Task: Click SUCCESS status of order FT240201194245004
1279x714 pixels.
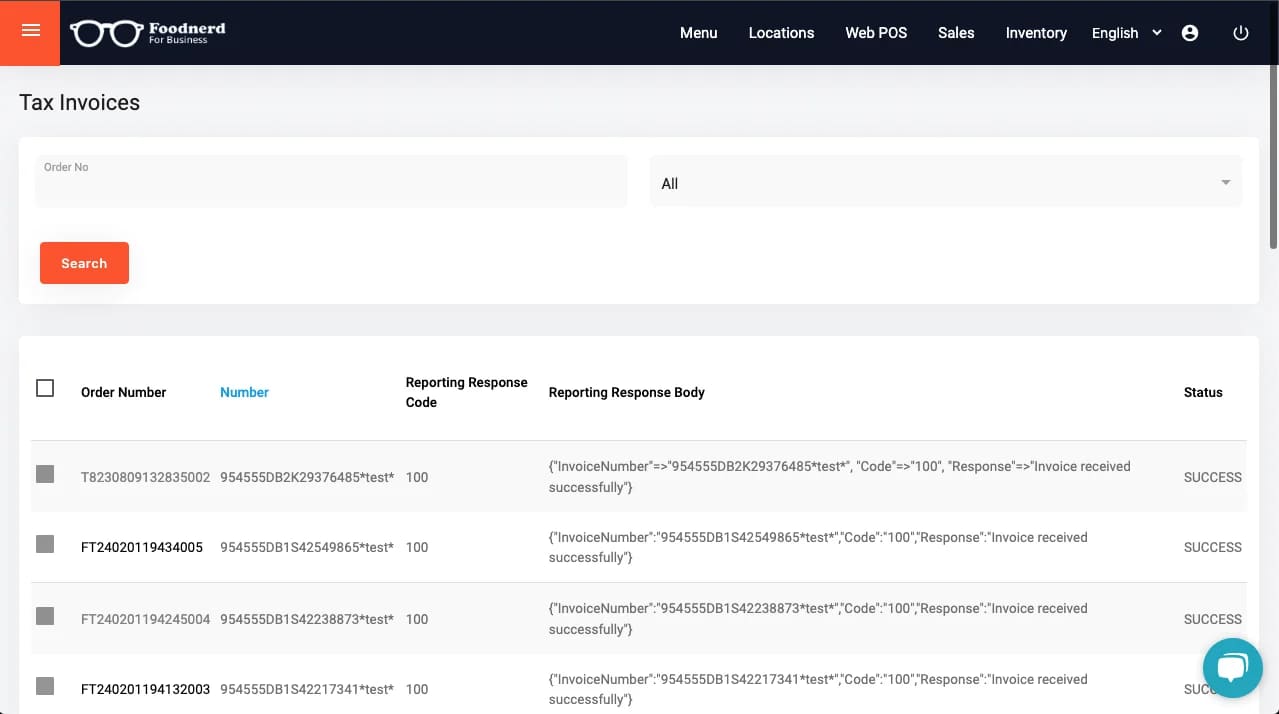Action: (x=1213, y=619)
